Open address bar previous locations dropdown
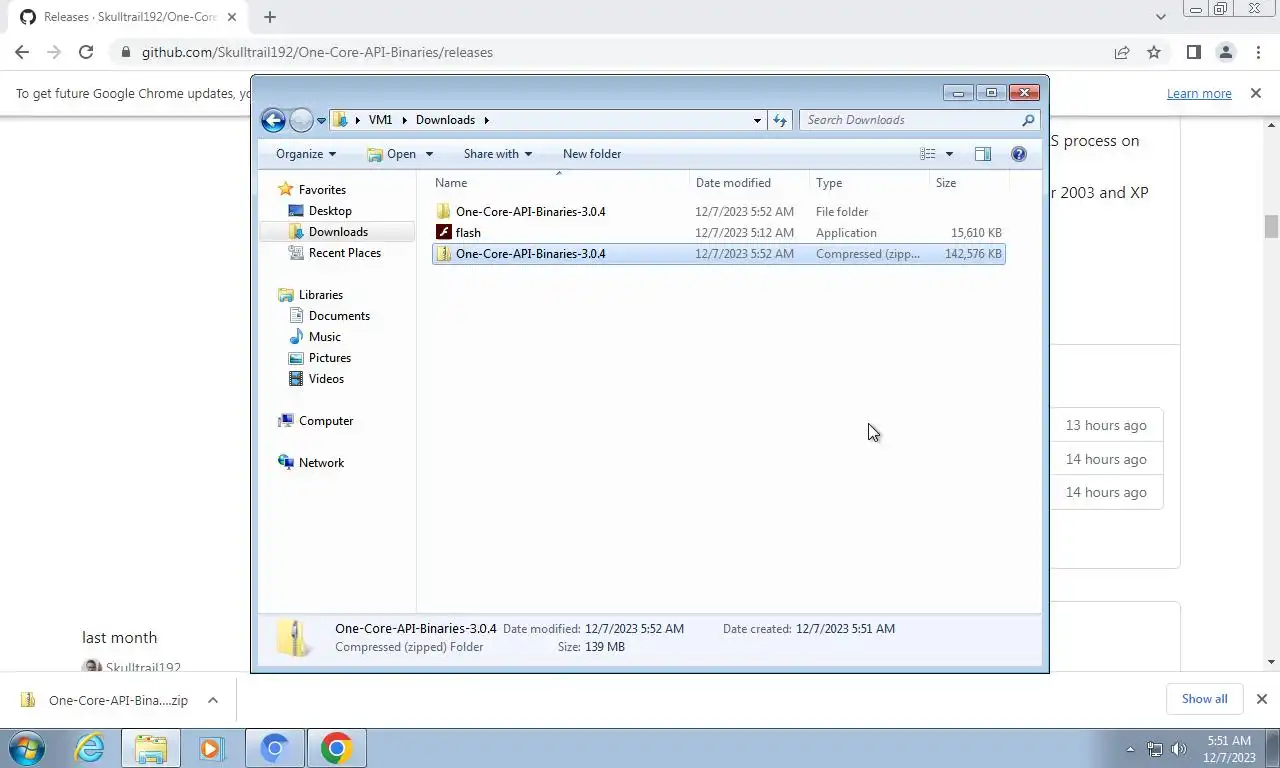This screenshot has height=768, width=1280. (757, 120)
